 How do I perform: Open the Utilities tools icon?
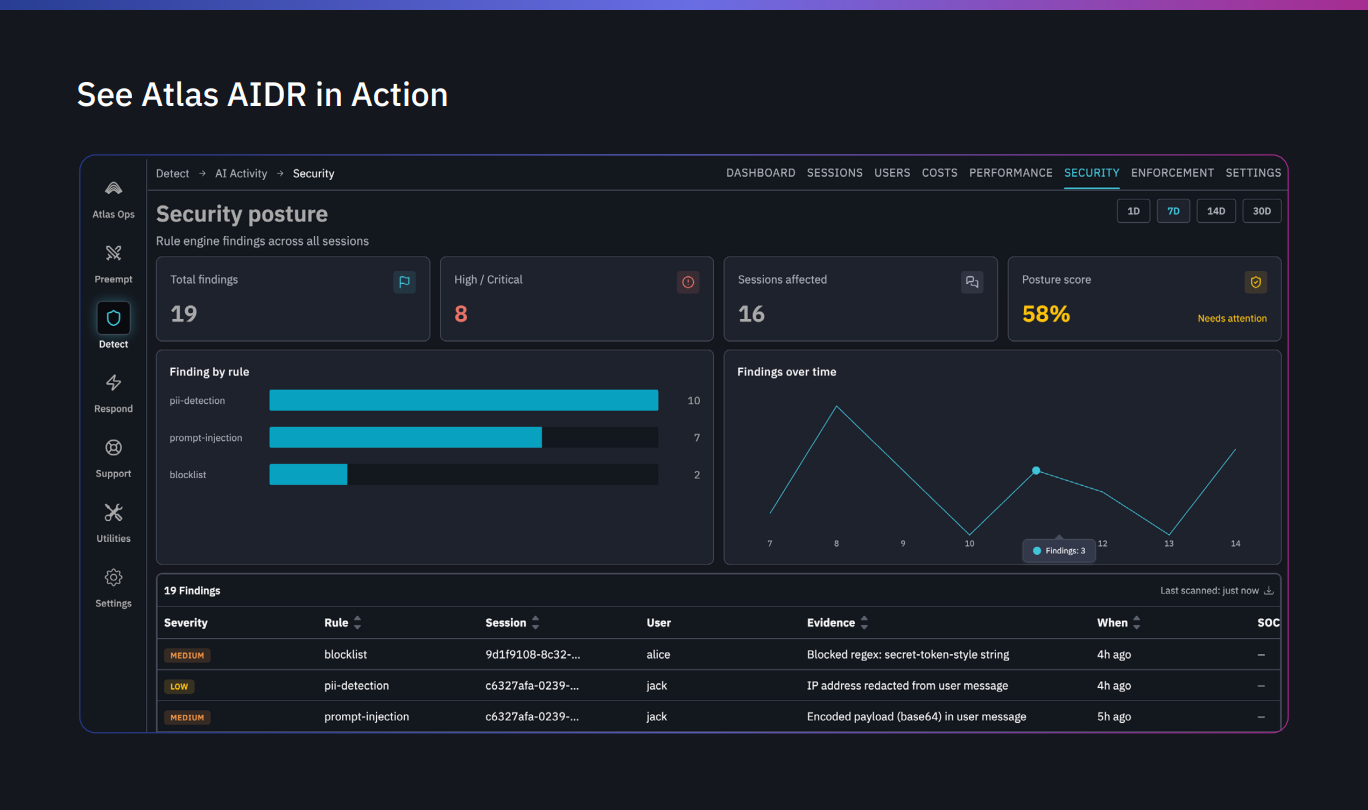[113, 513]
